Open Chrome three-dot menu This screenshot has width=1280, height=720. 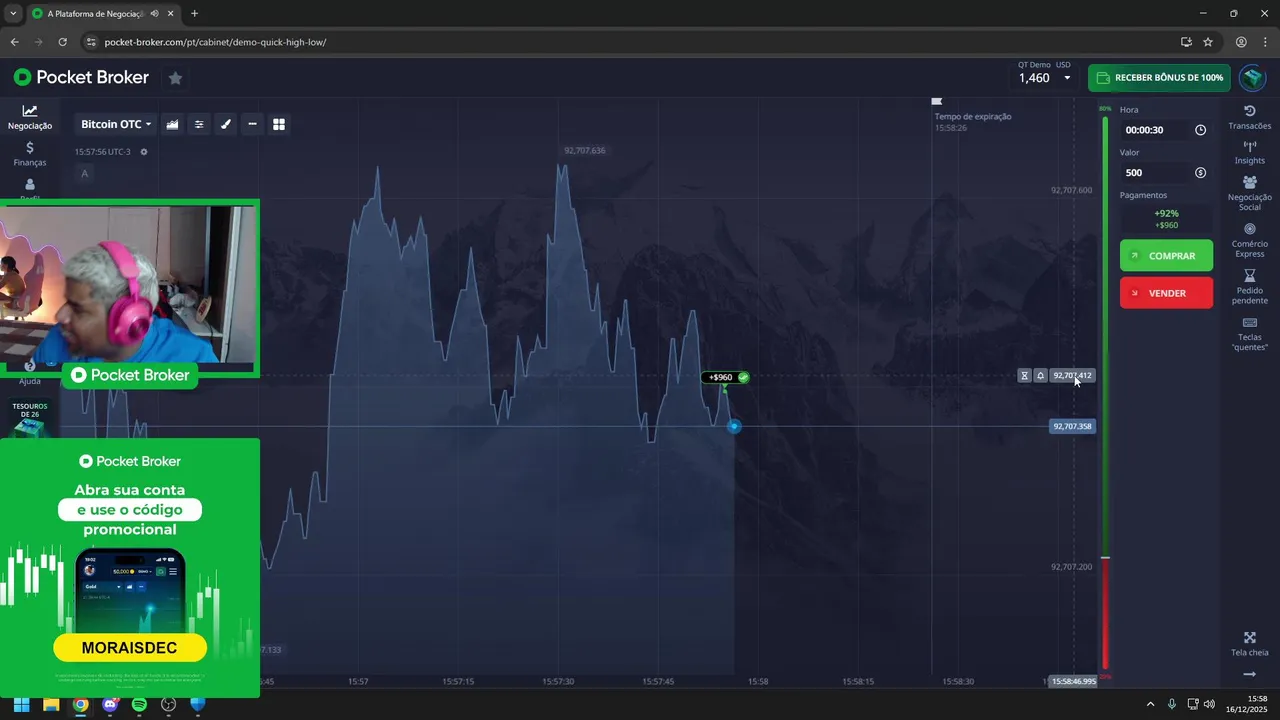[1265, 42]
